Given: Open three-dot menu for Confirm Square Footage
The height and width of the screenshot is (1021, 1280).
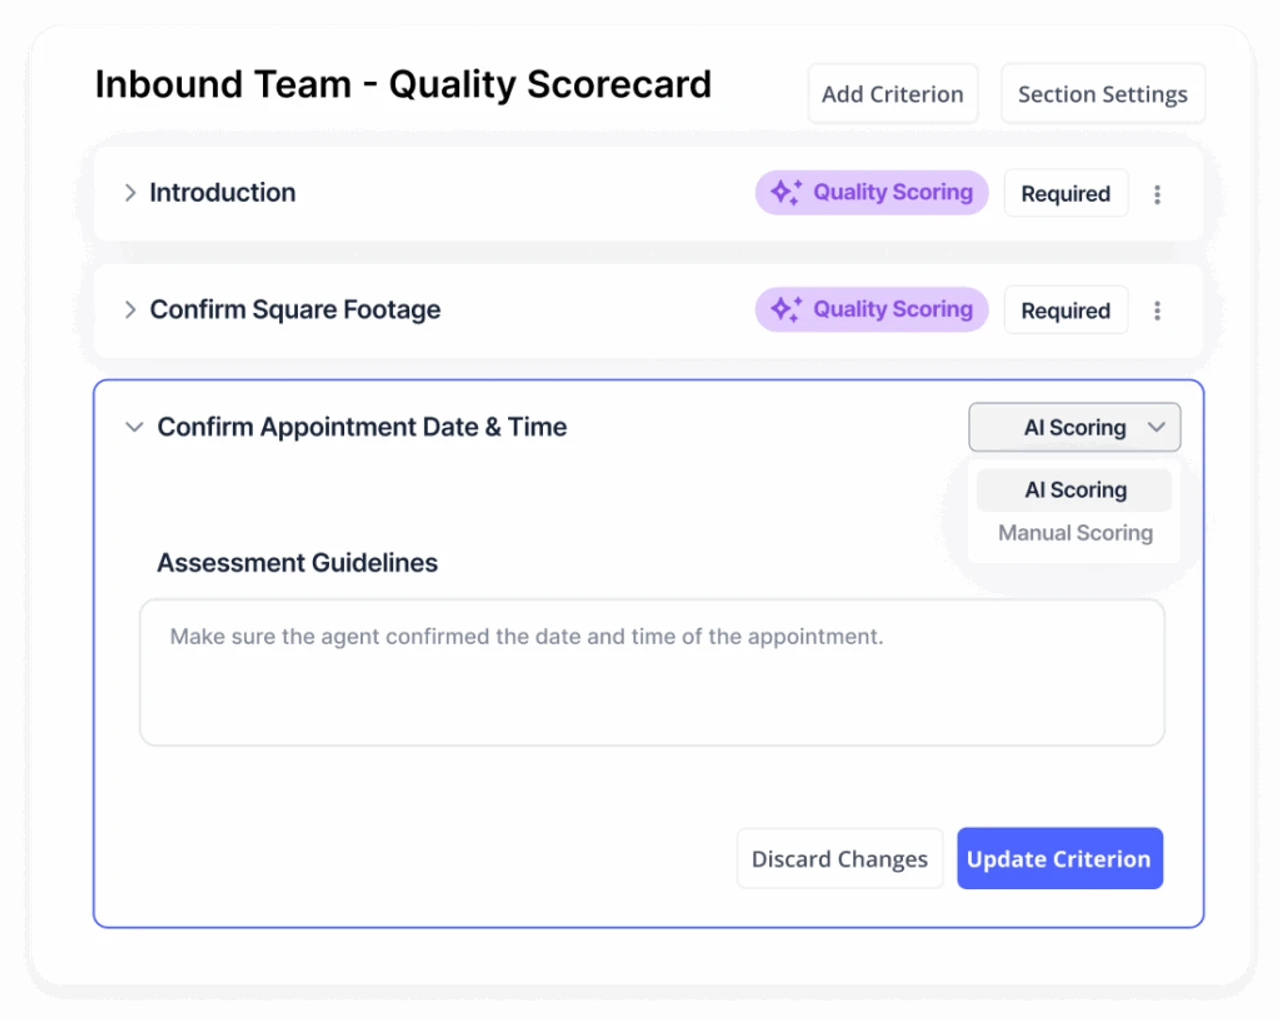Looking at the screenshot, I should 1157,311.
